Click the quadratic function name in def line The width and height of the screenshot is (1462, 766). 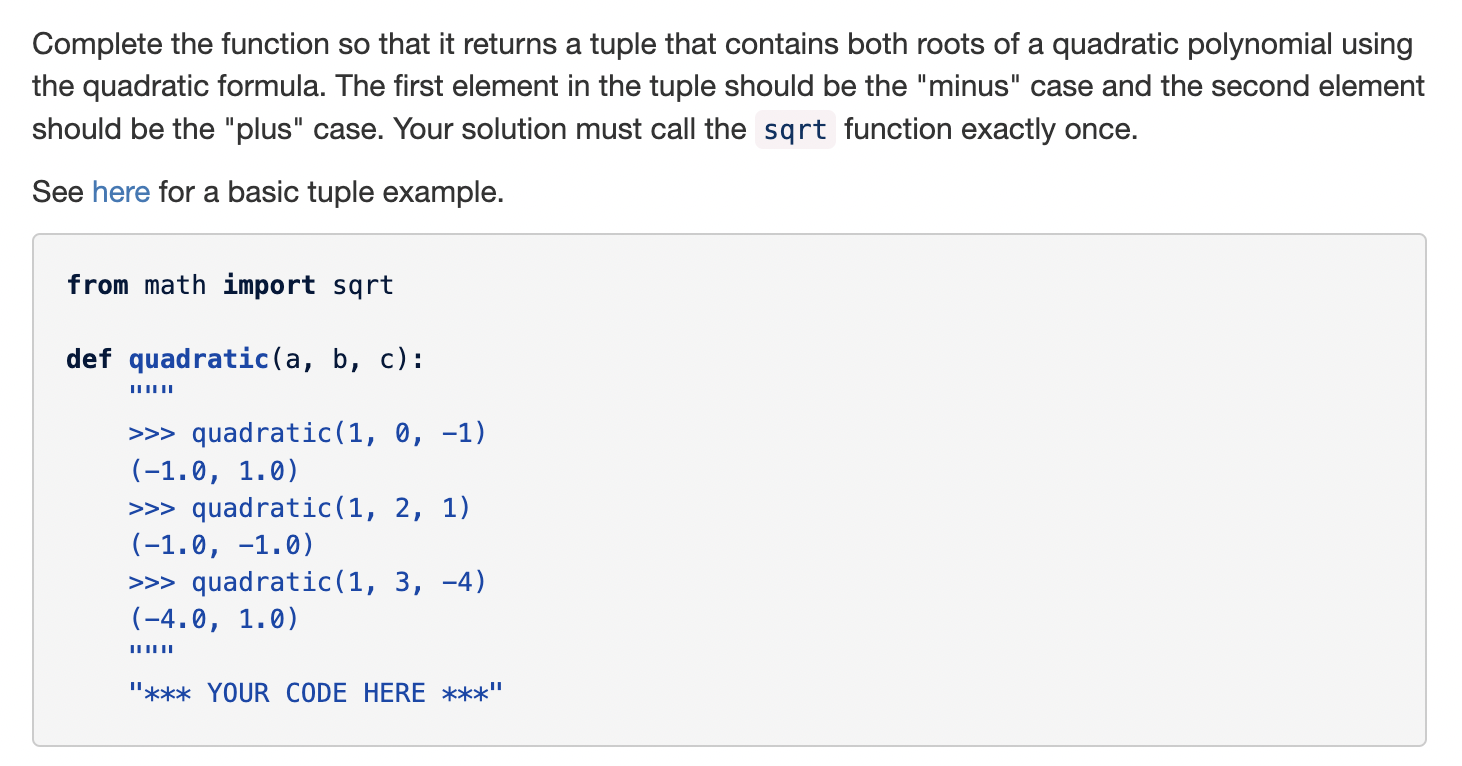[200, 359]
